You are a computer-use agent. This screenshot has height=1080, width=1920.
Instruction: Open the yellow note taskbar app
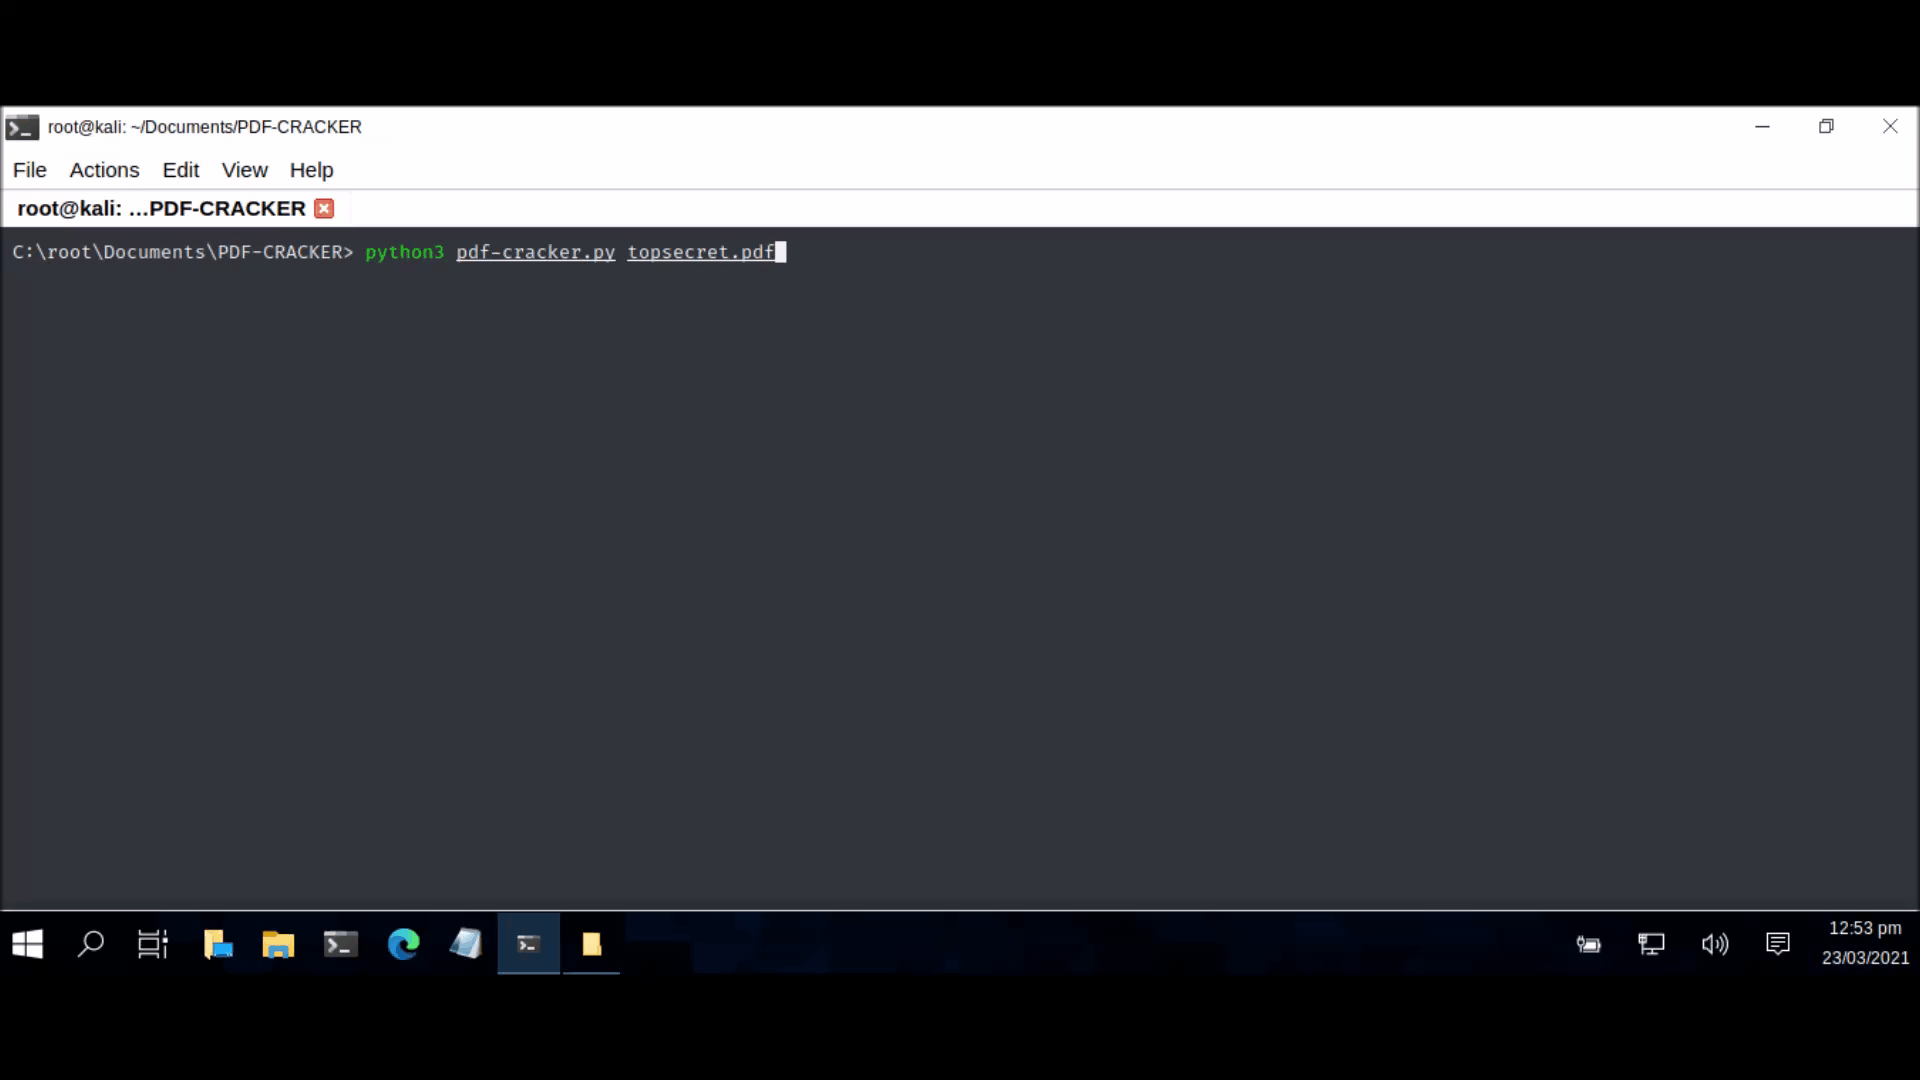point(591,944)
